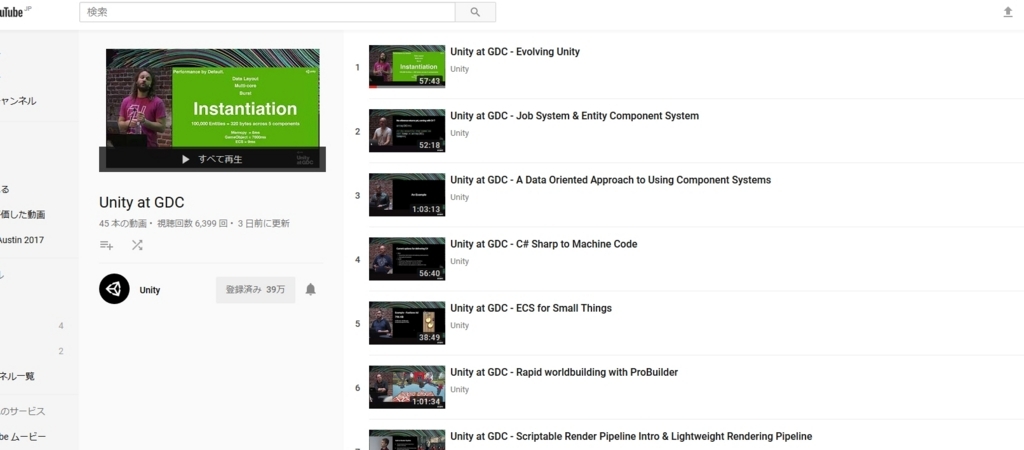This screenshot has width=1024, height=450.
Task: Play all videos with すべて再生
Action: (212, 159)
